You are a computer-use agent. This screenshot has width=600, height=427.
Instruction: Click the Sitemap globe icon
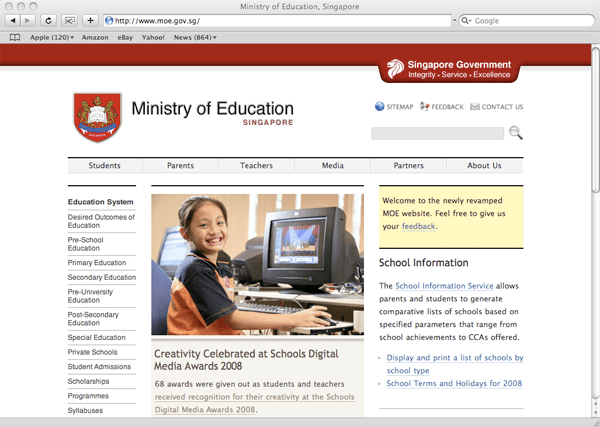(380, 106)
